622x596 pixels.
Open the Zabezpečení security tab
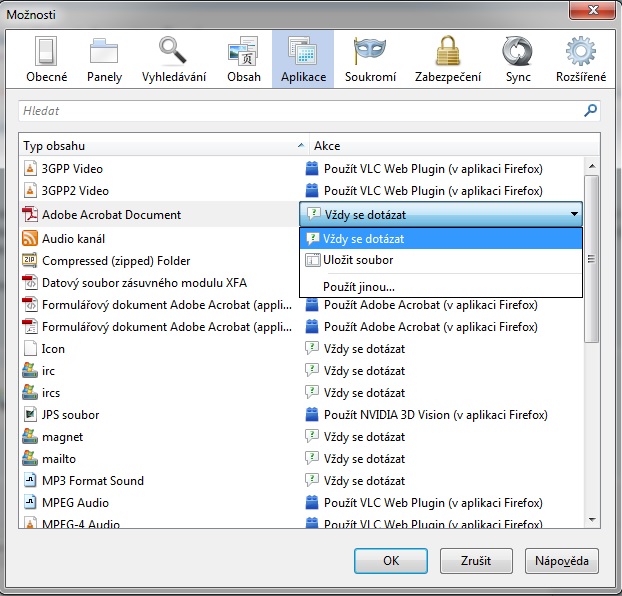(448, 59)
